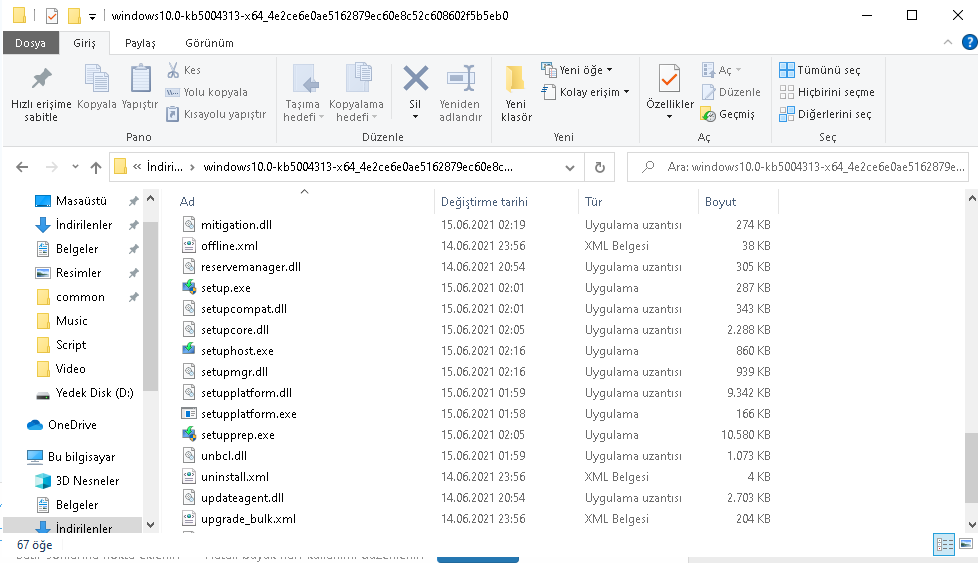
Task: Click the search box field
Action: point(798,167)
